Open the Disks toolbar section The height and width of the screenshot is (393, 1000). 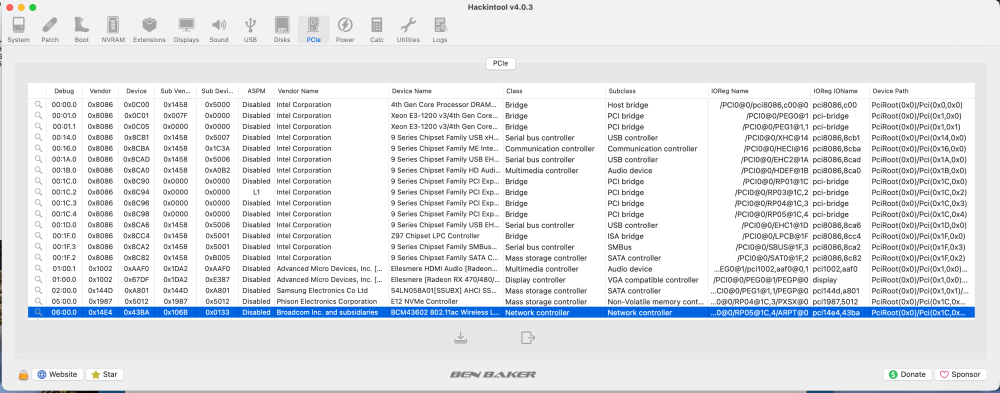(282, 30)
